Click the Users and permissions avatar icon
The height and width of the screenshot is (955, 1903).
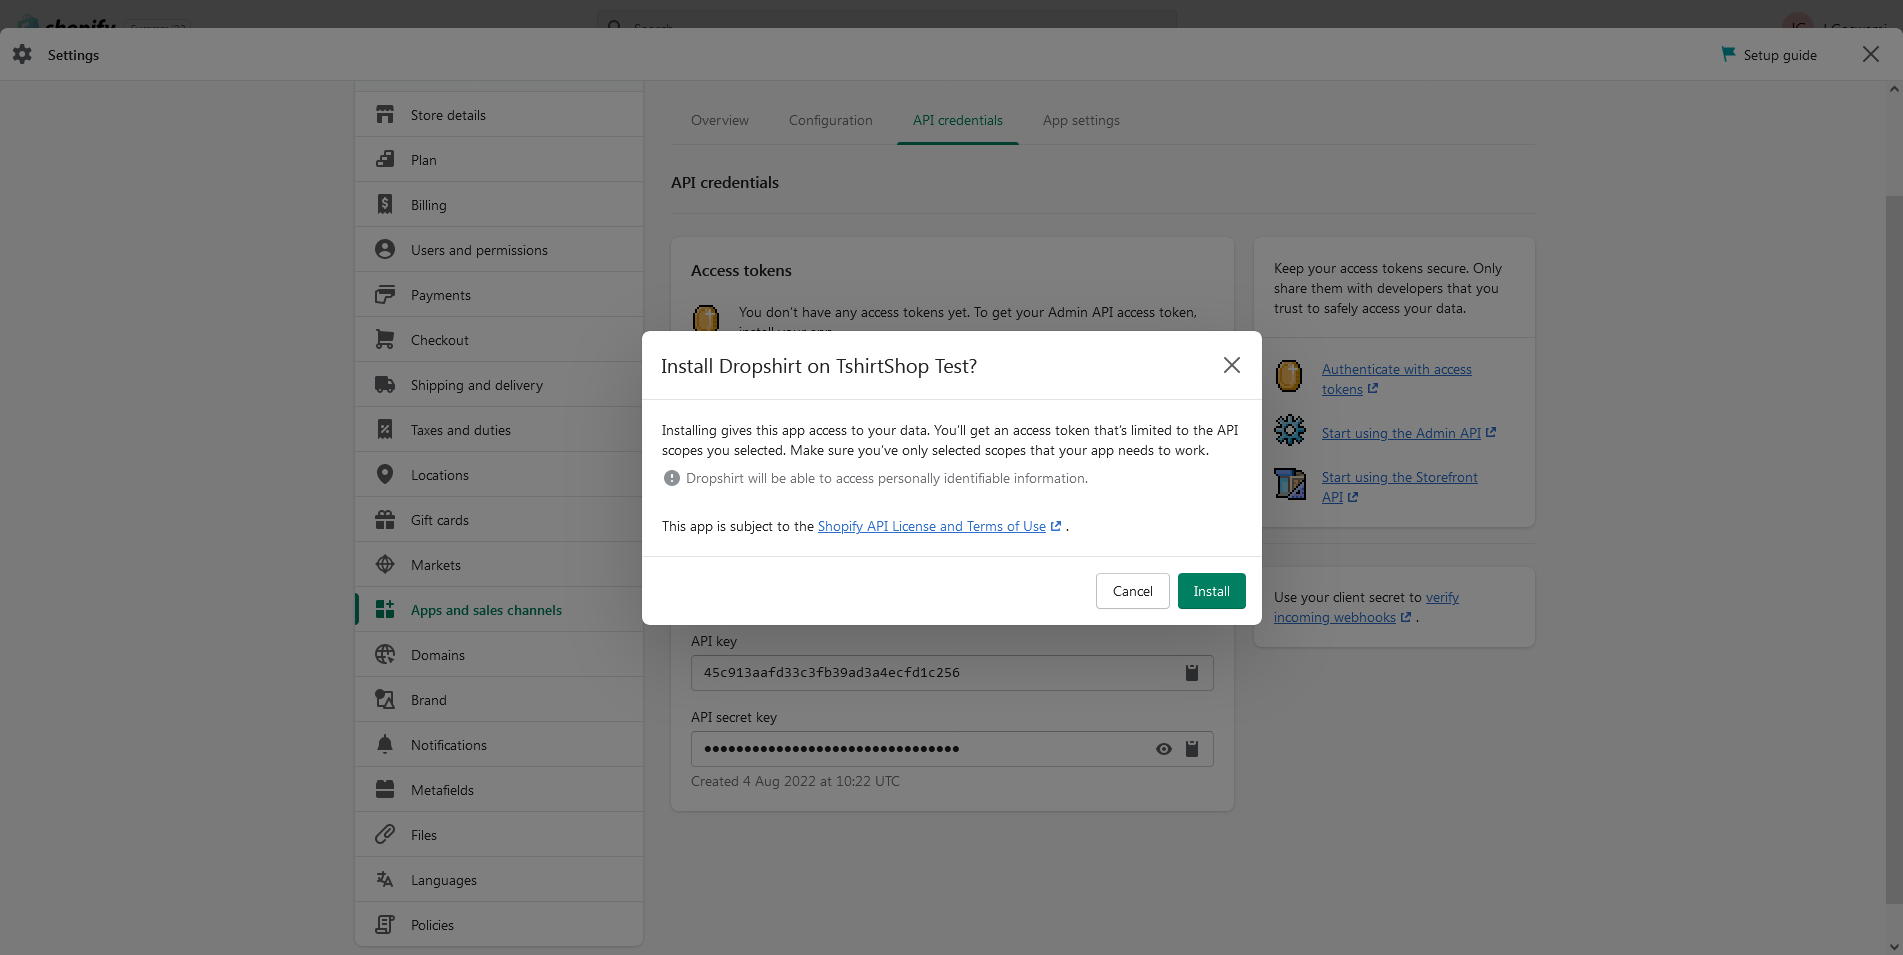(x=385, y=250)
